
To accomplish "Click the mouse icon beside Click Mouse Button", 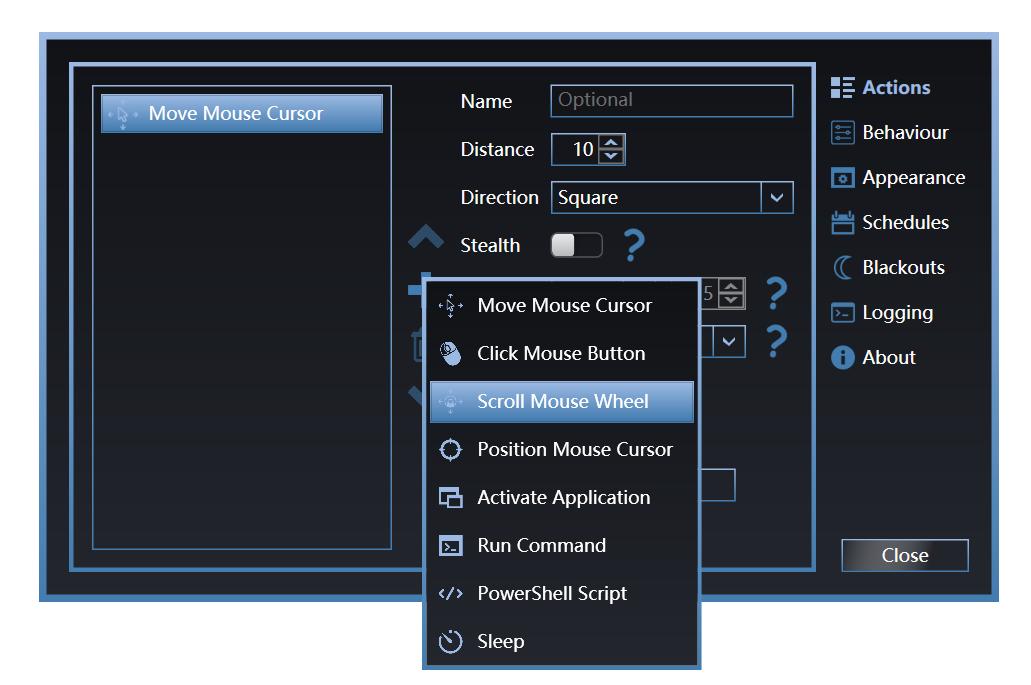I will tap(450, 354).
